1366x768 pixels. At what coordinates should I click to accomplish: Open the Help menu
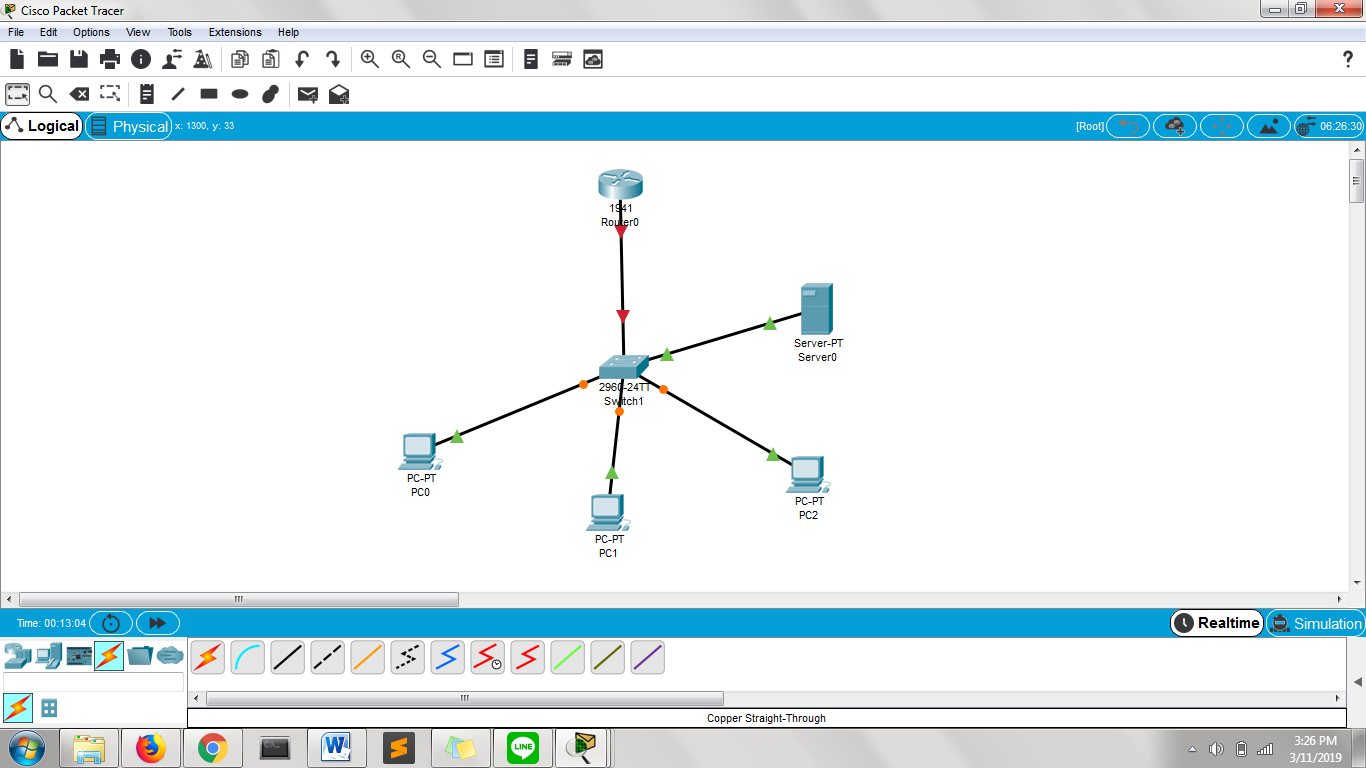pos(288,32)
